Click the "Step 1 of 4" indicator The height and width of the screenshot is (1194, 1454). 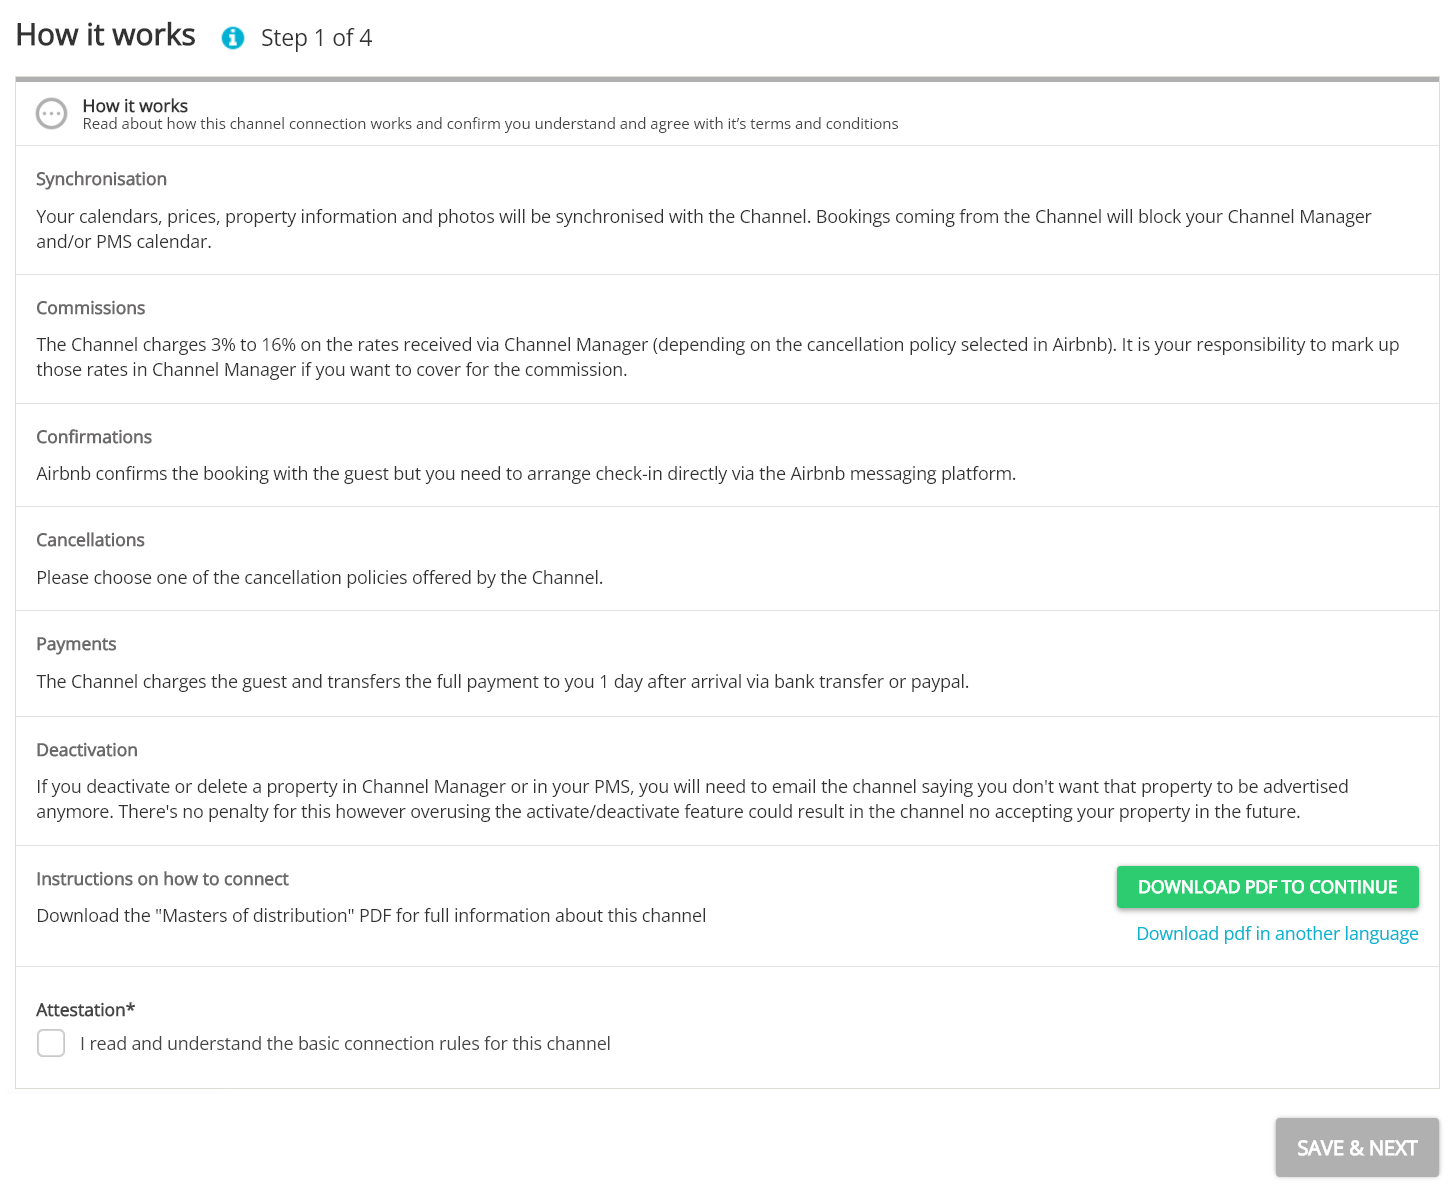(x=316, y=38)
